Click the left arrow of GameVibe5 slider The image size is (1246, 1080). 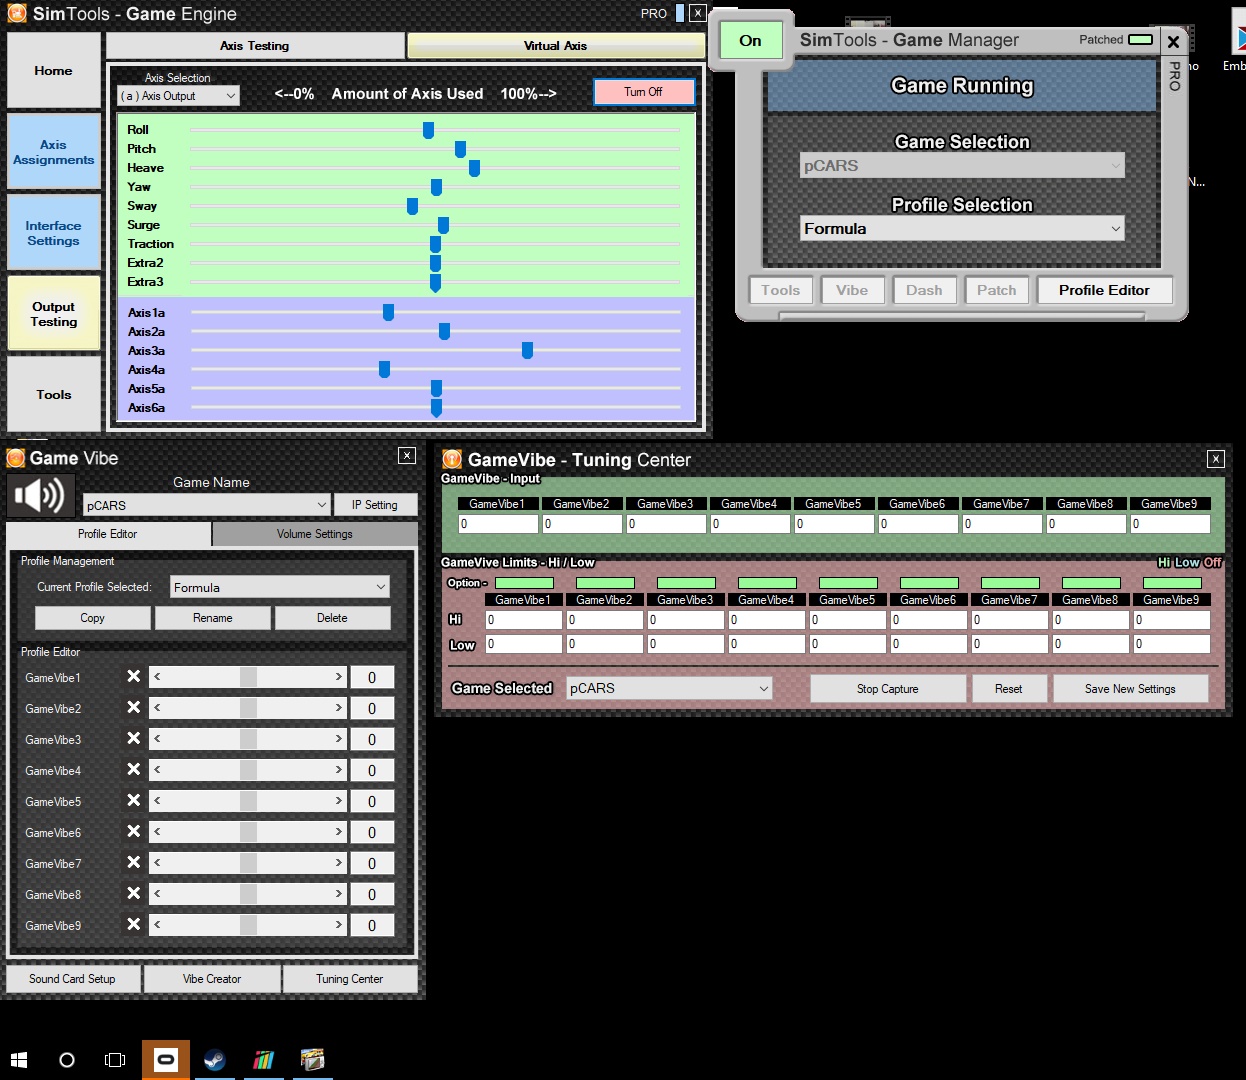pos(157,801)
